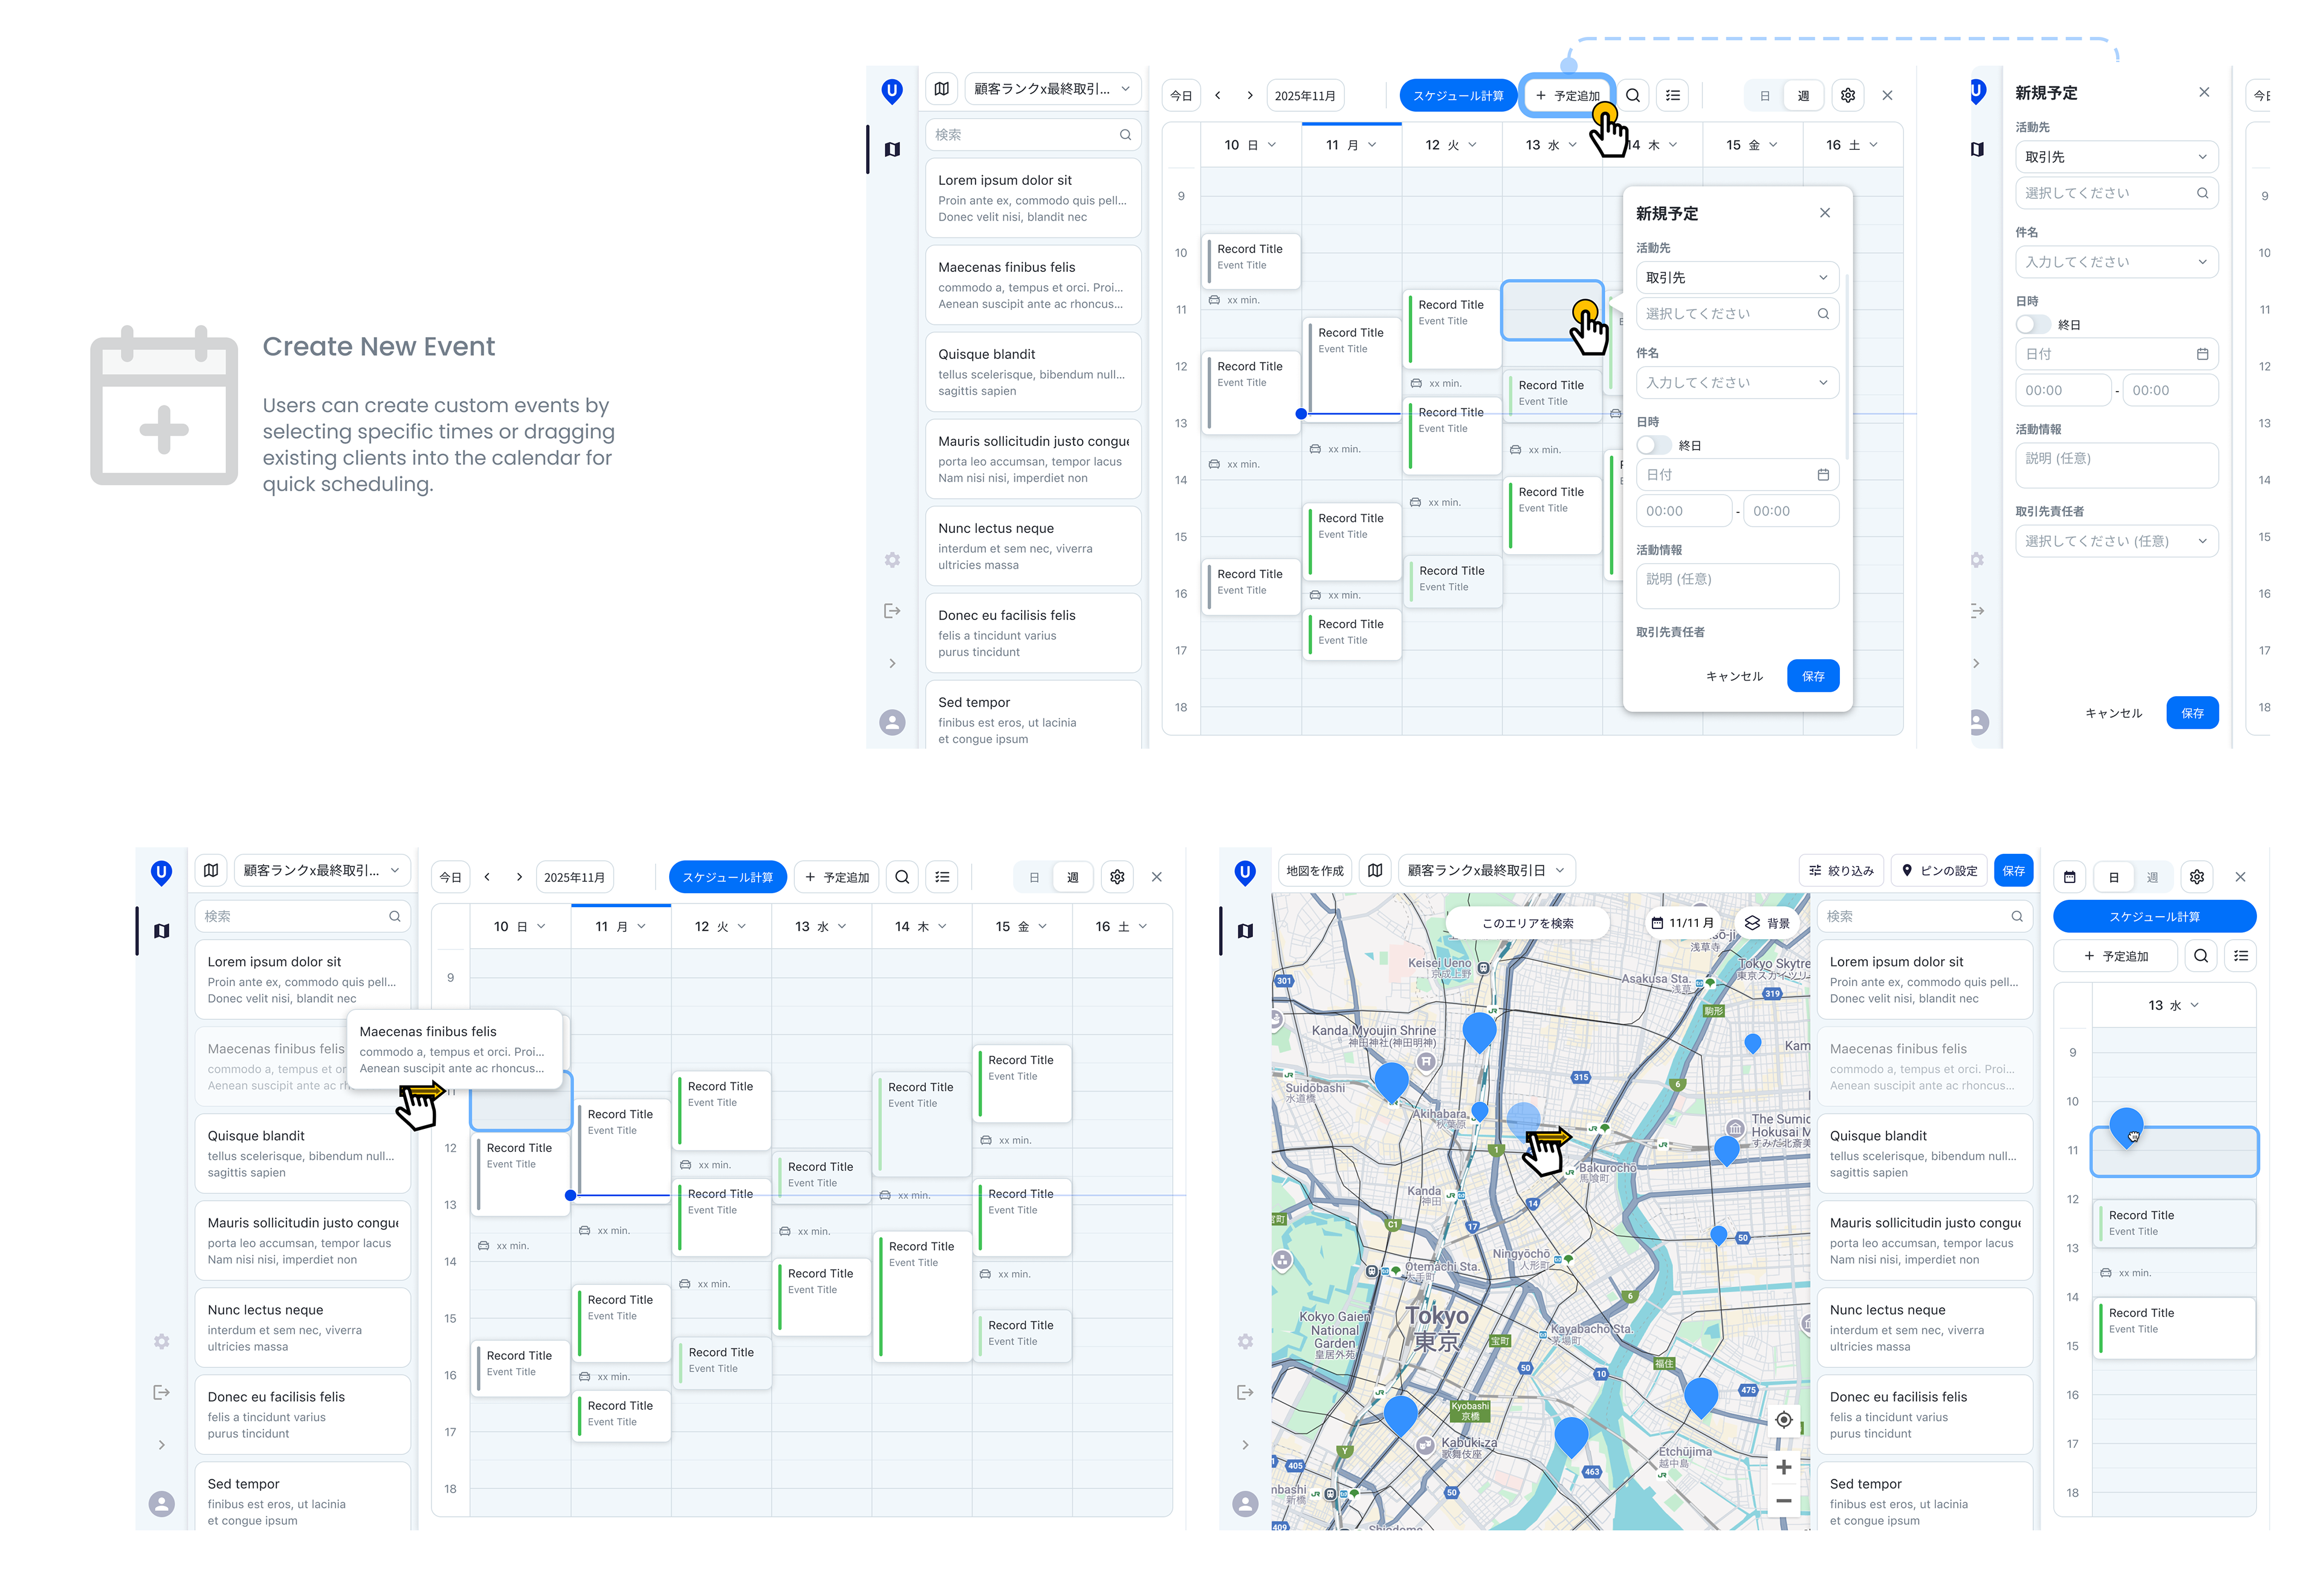Click the 11/11 月 date chip on the map
The image size is (2321, 1596).
point(1683,923)
